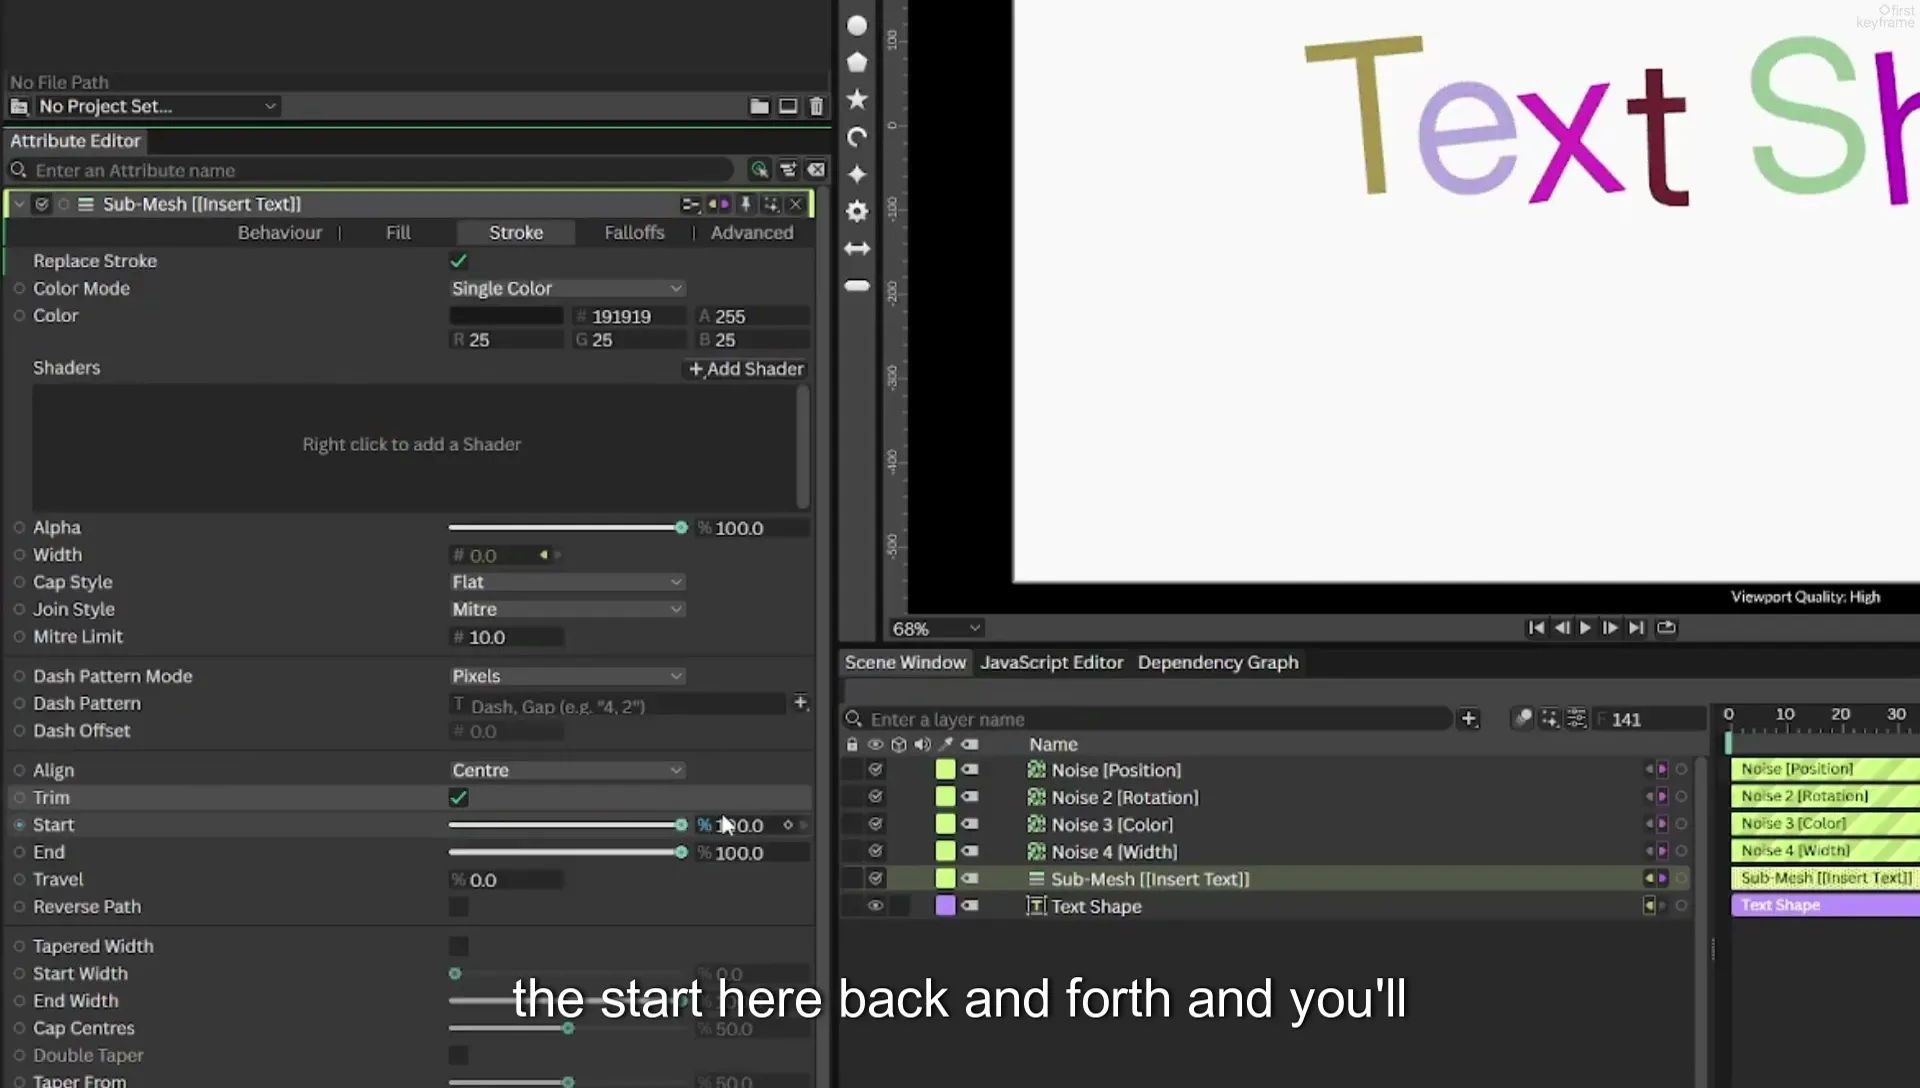The height and width of the screenshot is (1088, 1920).
Task: Toggle loop playback mode icon
Action: 1666,628
